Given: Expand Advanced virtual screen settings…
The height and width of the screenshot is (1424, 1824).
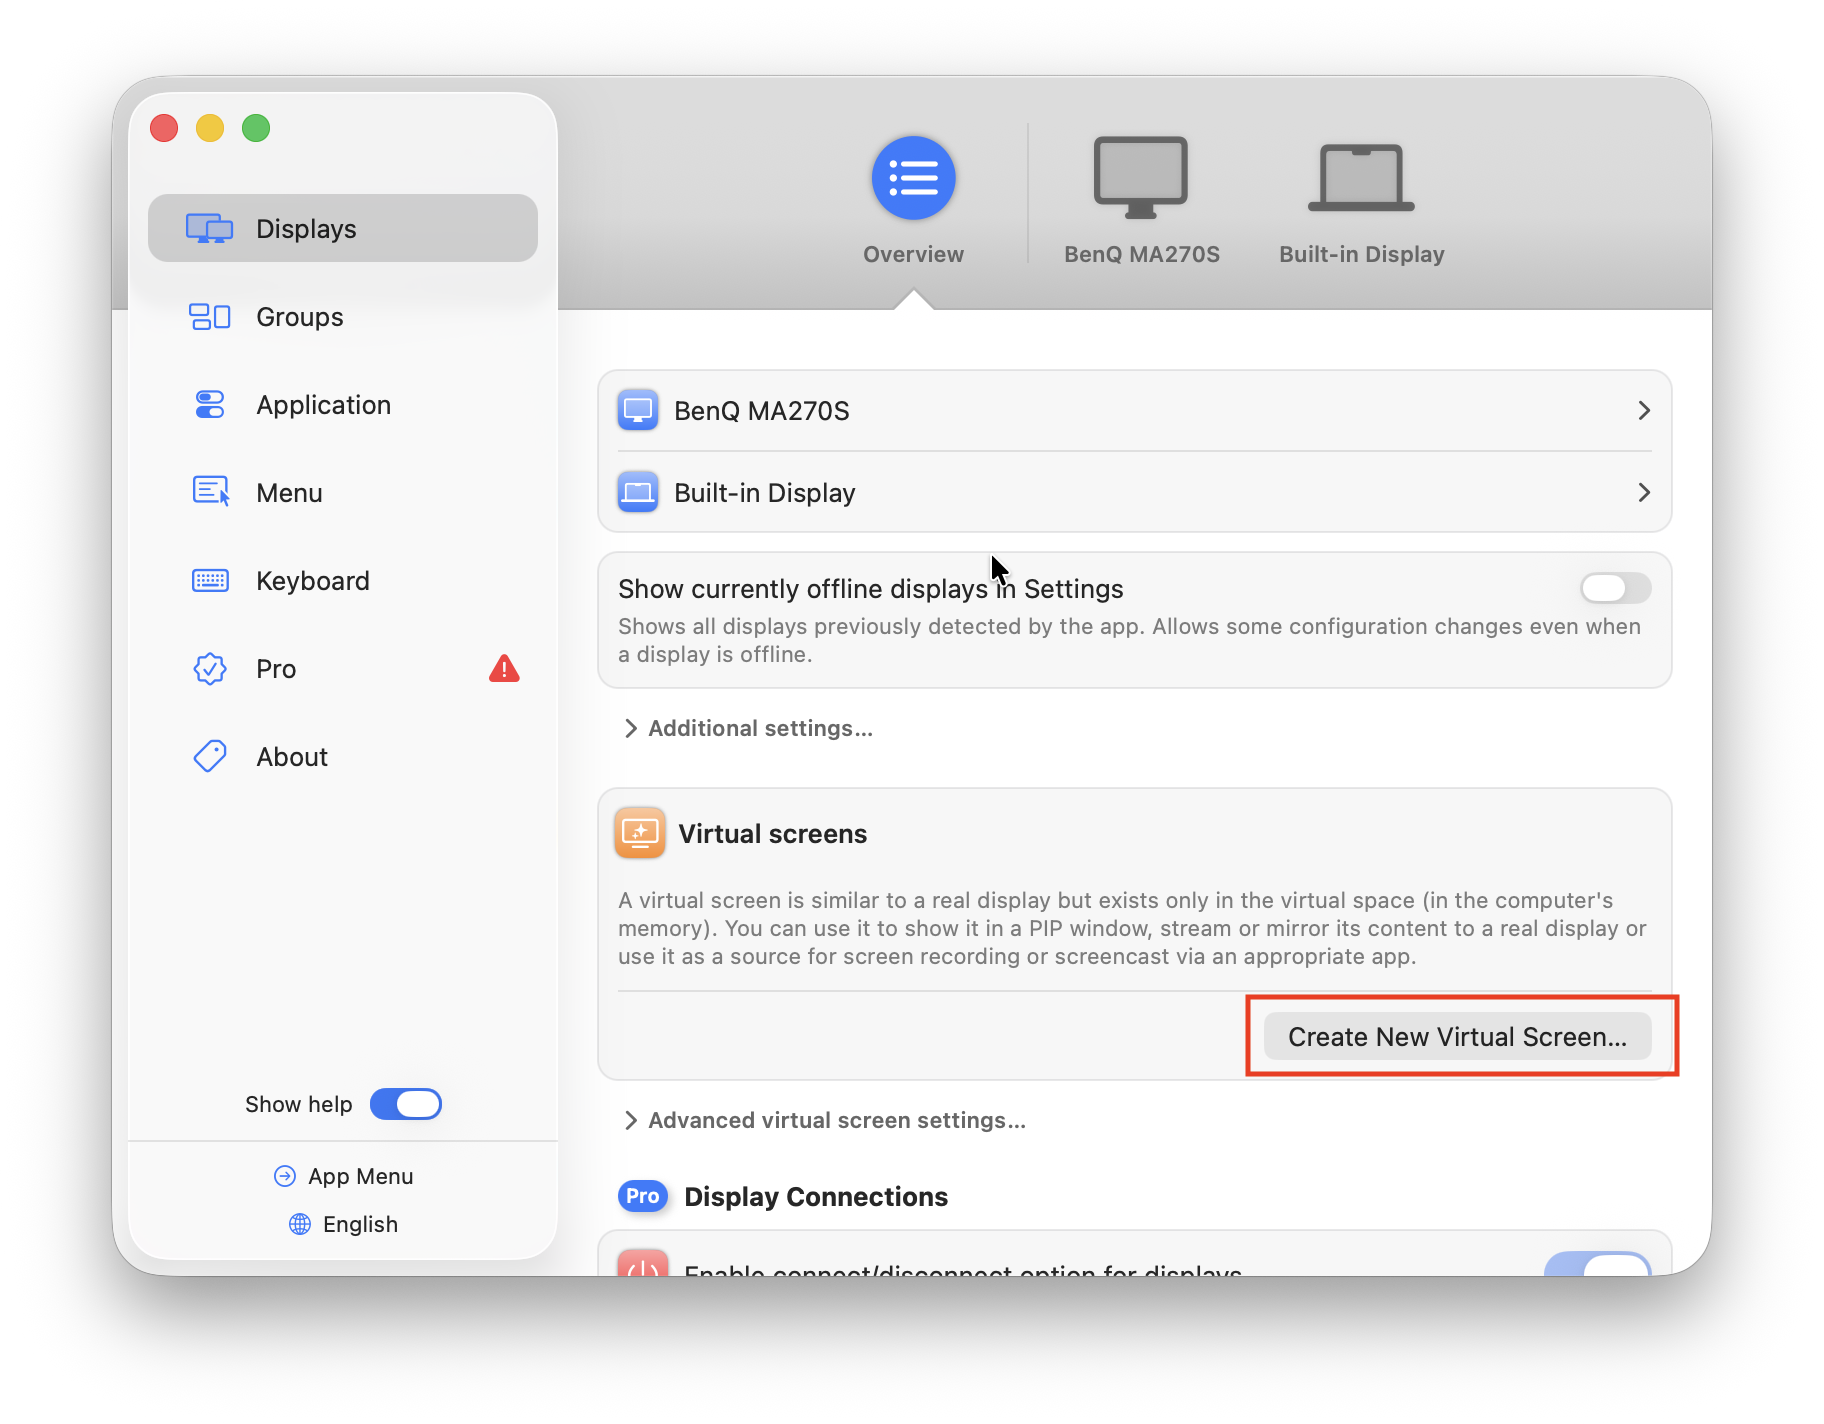Looking at the screenshot, I should click(x=825, y=1120).
